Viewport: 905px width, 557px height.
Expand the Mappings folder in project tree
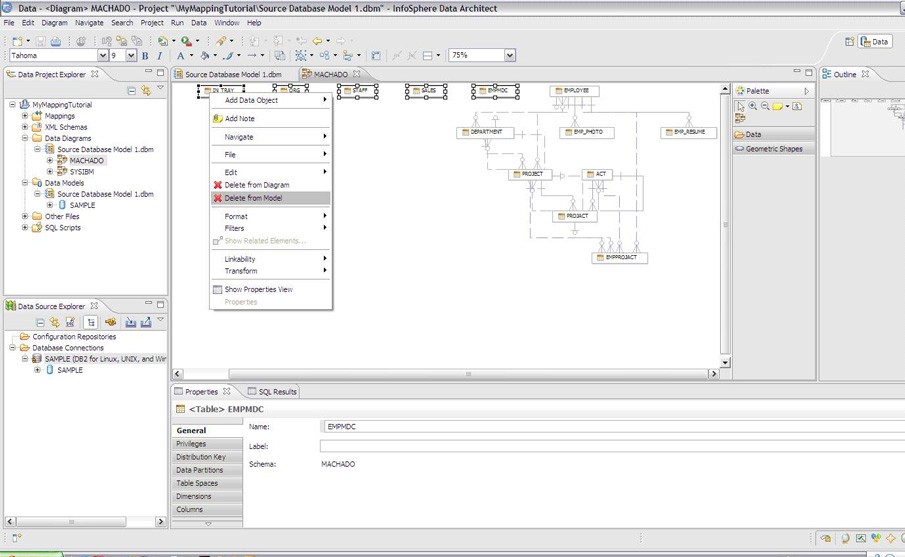(x=25, y=116)
